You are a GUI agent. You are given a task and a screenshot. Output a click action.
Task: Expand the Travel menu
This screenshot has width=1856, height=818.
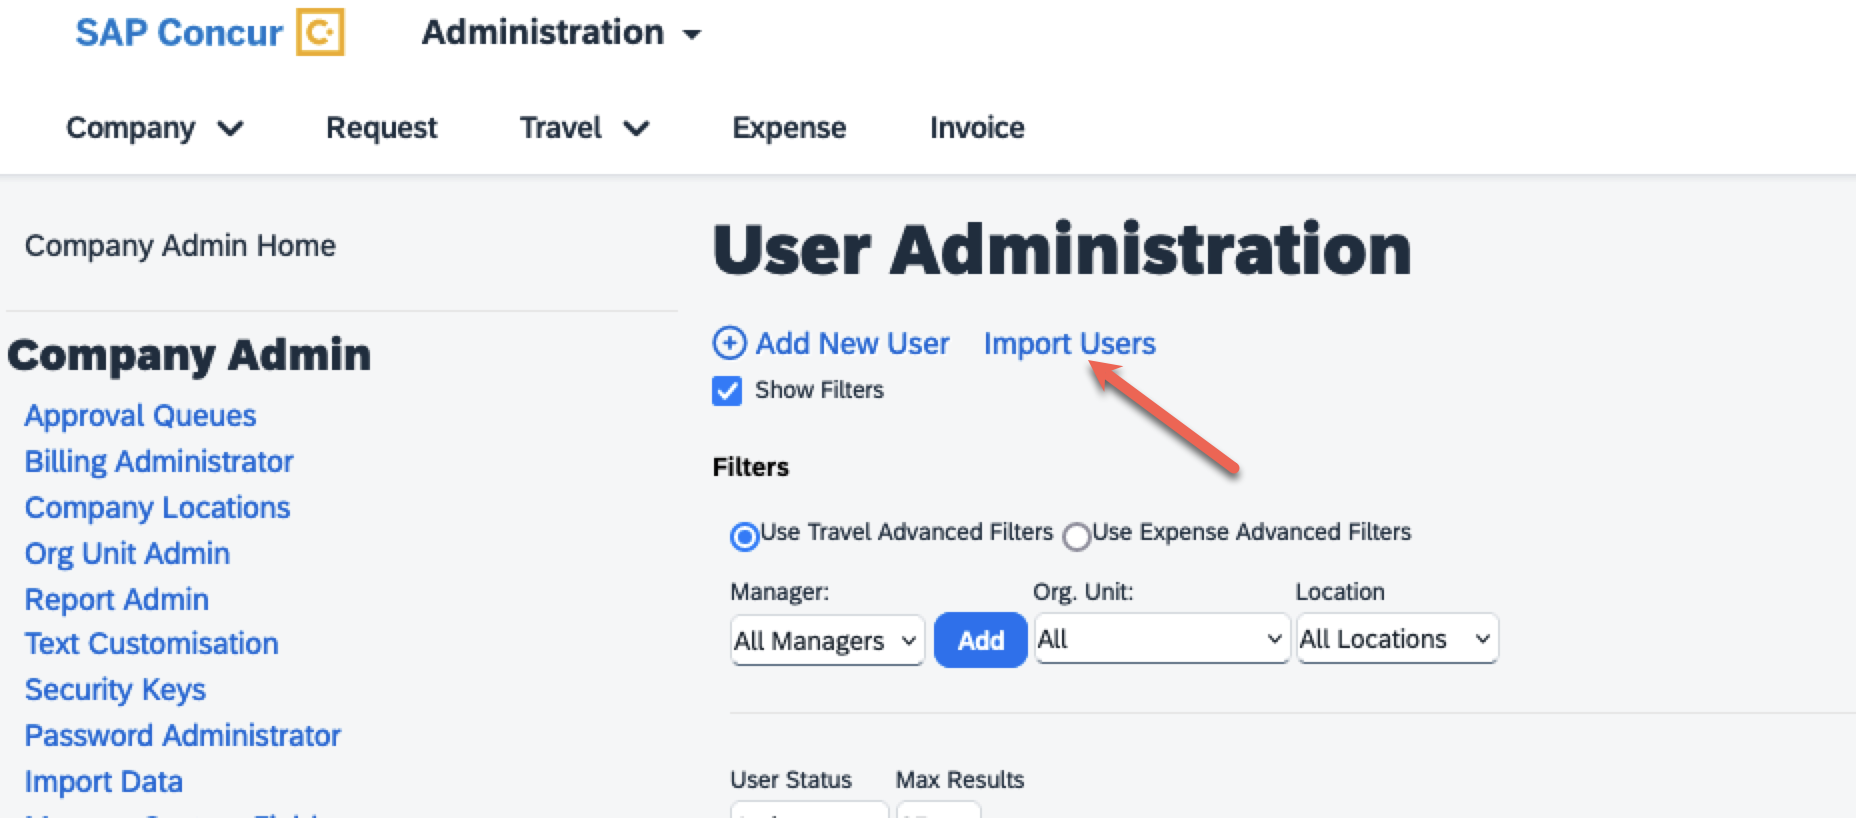(584, 128)
